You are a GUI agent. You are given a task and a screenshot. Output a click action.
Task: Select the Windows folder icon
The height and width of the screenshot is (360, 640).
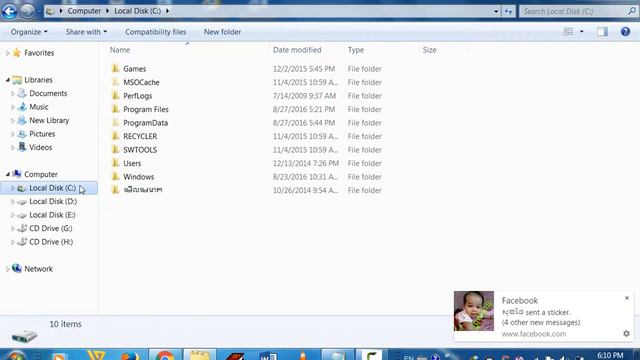click(116, 176)
